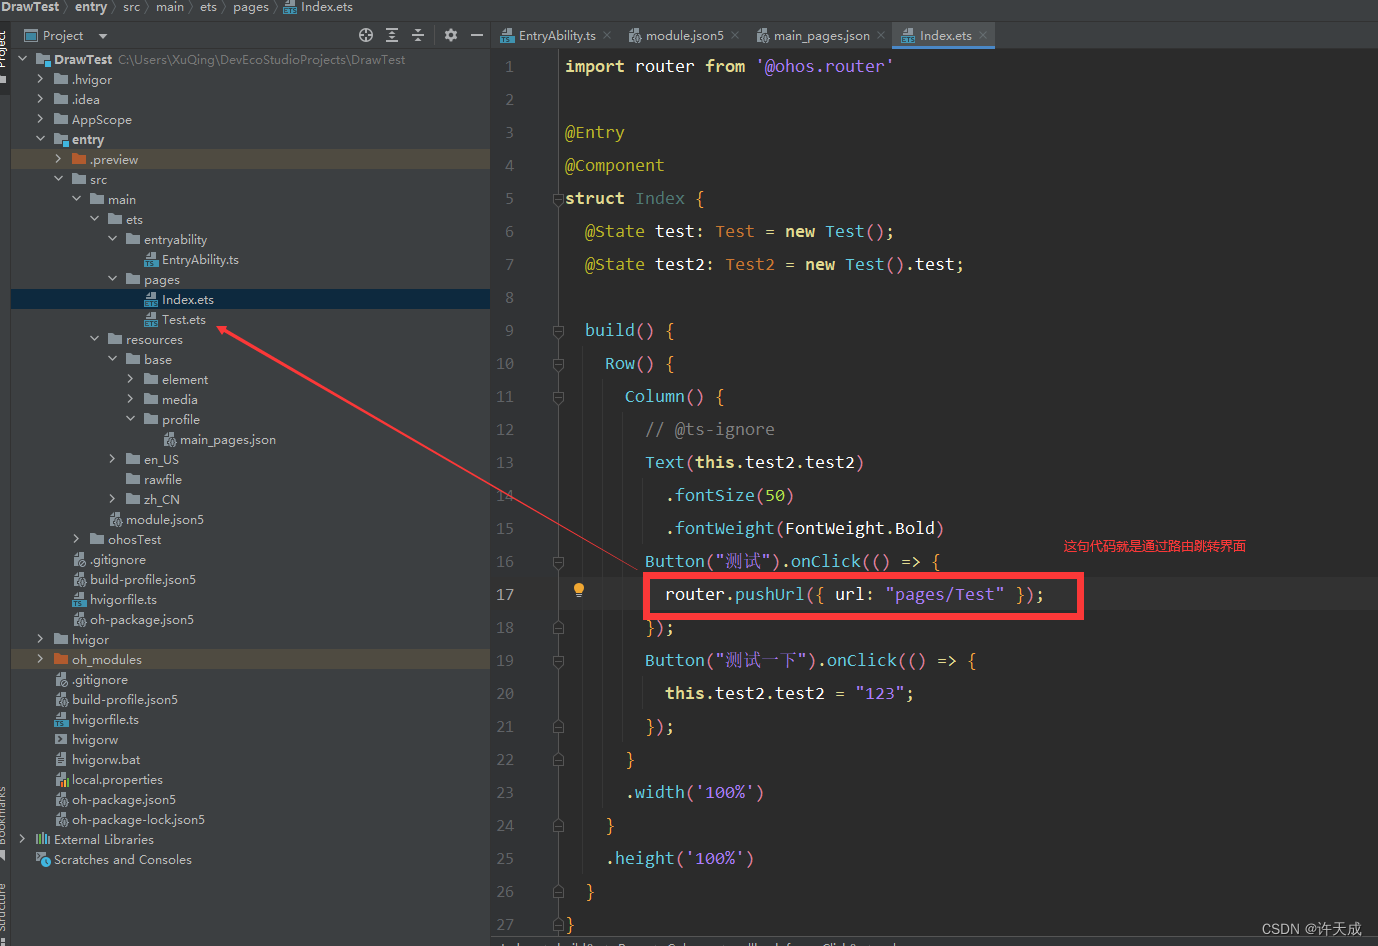1378x946 pixels.
Task: Click the locate-file target icon in Project panel
Action: 366,35
